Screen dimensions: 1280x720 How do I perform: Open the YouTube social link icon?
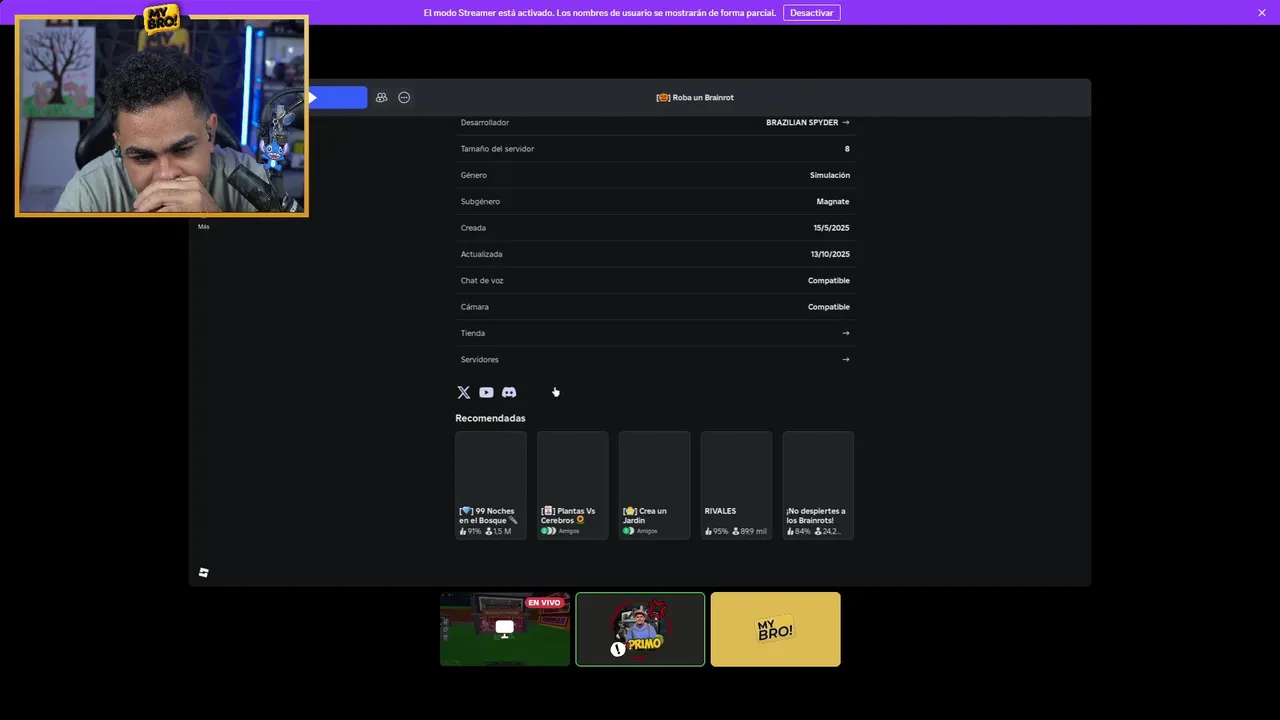[x=486, y=393]
